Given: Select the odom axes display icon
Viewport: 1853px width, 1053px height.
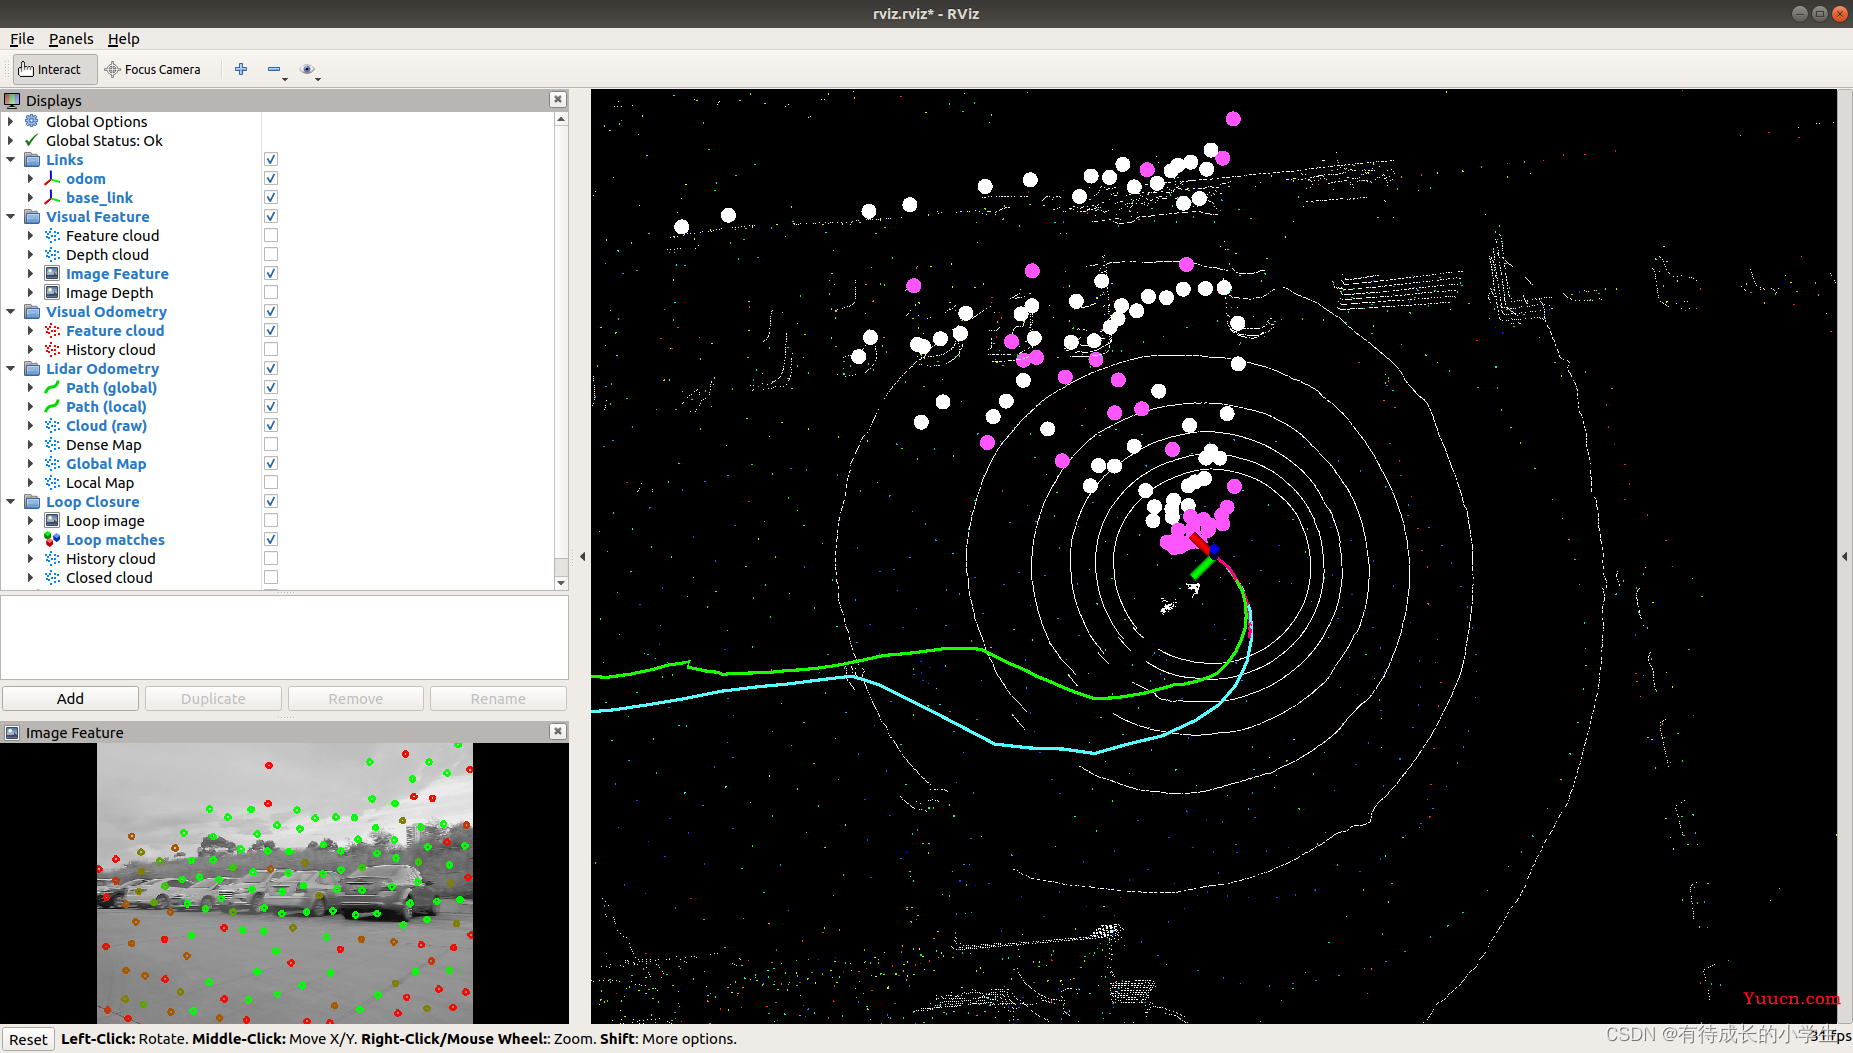Looking at the screenshot, I should point(52,178).
